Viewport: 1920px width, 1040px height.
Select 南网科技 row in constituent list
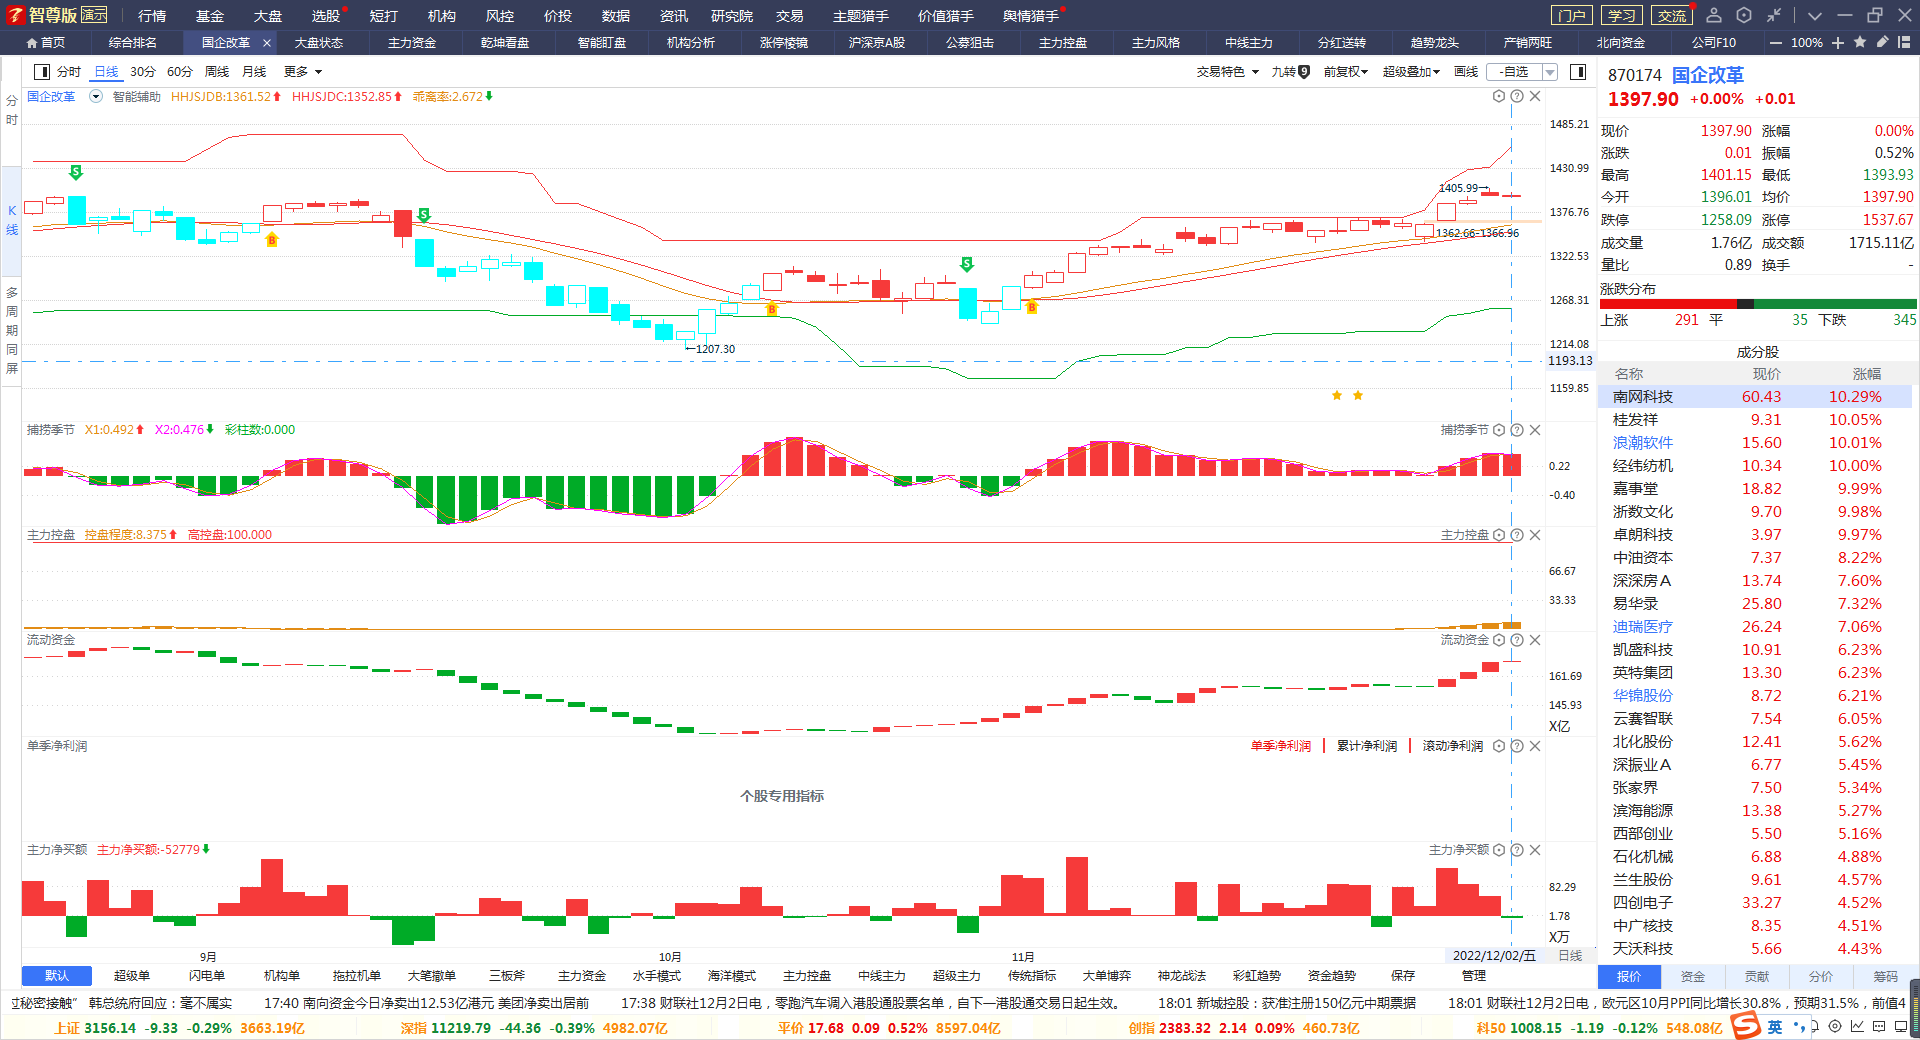point(1757,397)
